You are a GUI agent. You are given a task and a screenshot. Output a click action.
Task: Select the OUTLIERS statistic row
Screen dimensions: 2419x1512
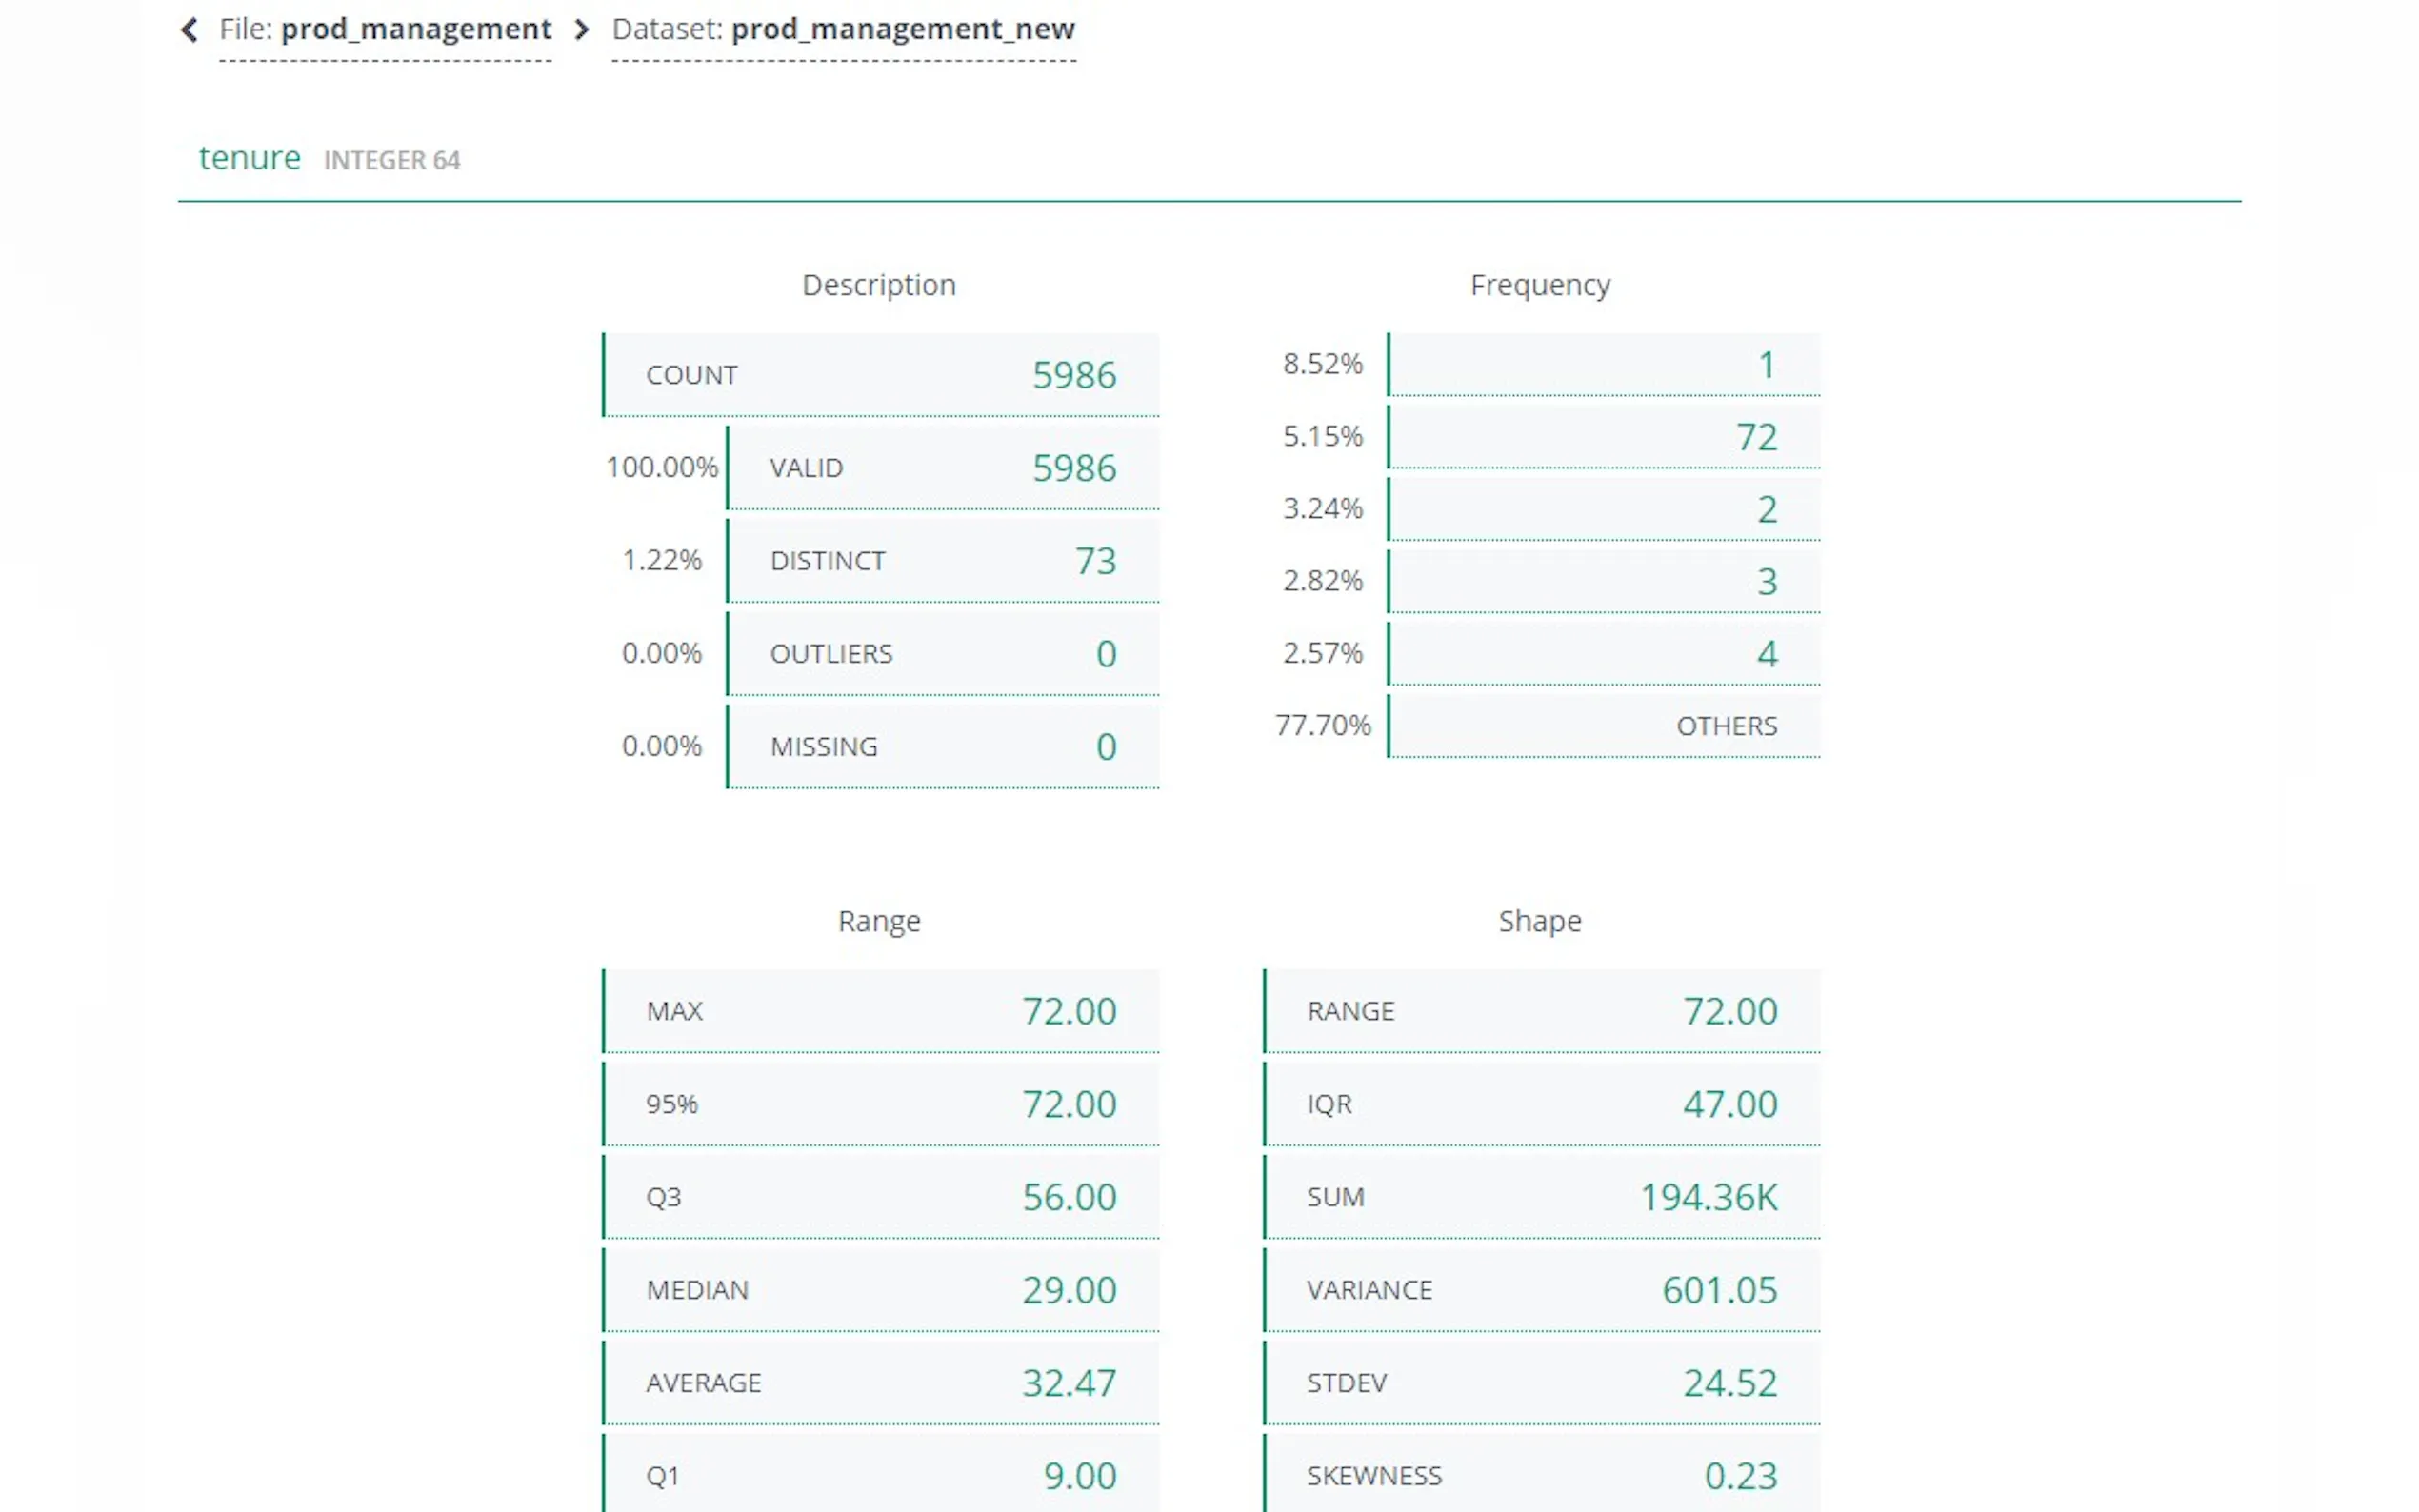pyautogui.click(x=942, y=654)
